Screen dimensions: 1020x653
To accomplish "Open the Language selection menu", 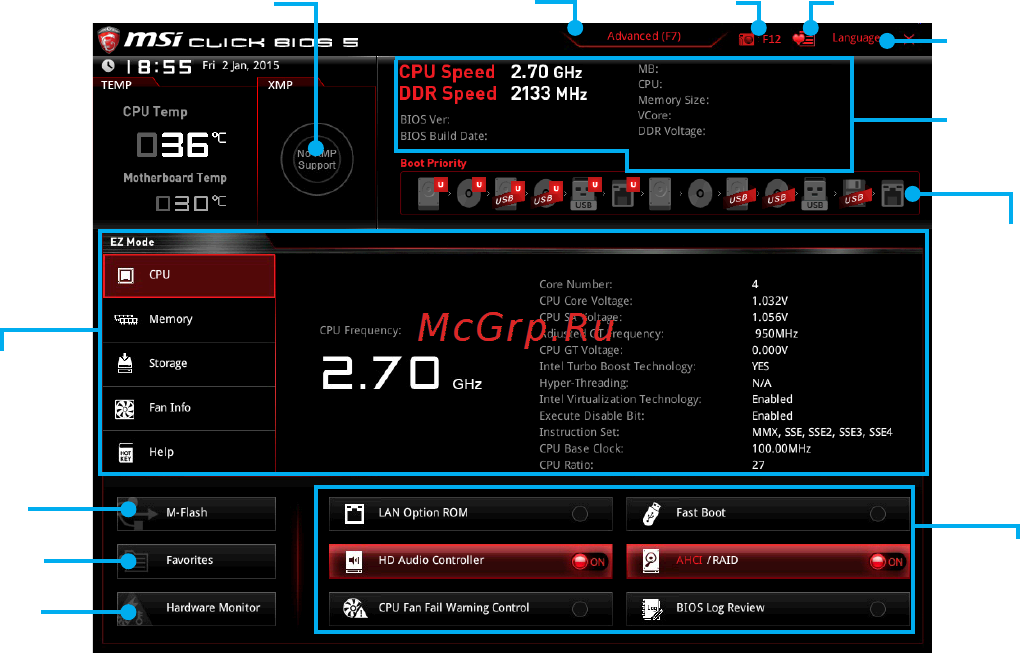I will click(855, 38).
